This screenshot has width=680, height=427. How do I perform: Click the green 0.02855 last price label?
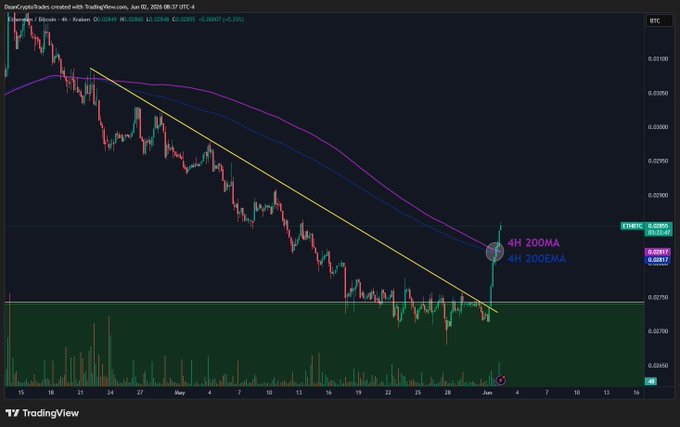[x=658, y=226]
